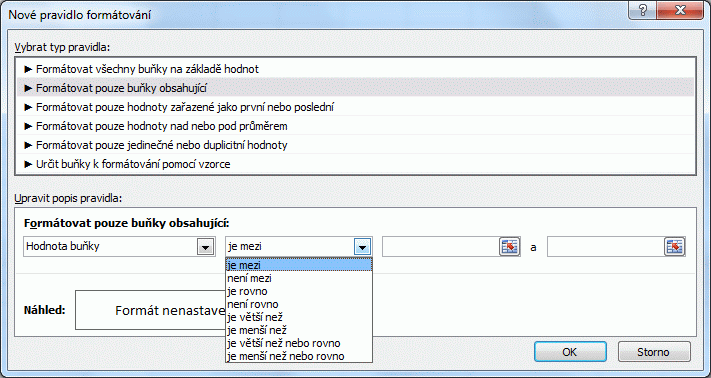Click the Formát nenastaven preview box
This screenshot has height=378, width=711.
(x=151, y=310)
